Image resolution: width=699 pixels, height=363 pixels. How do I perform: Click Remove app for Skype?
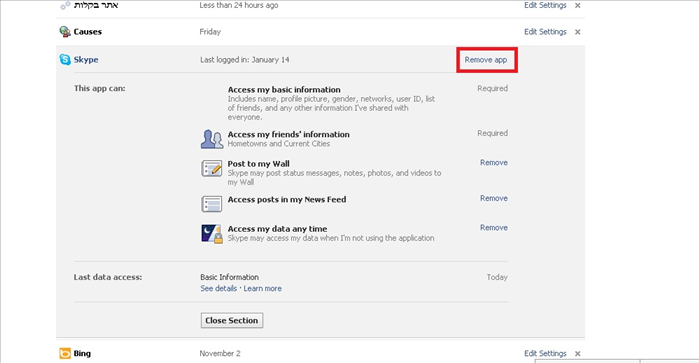pos(486,60)
